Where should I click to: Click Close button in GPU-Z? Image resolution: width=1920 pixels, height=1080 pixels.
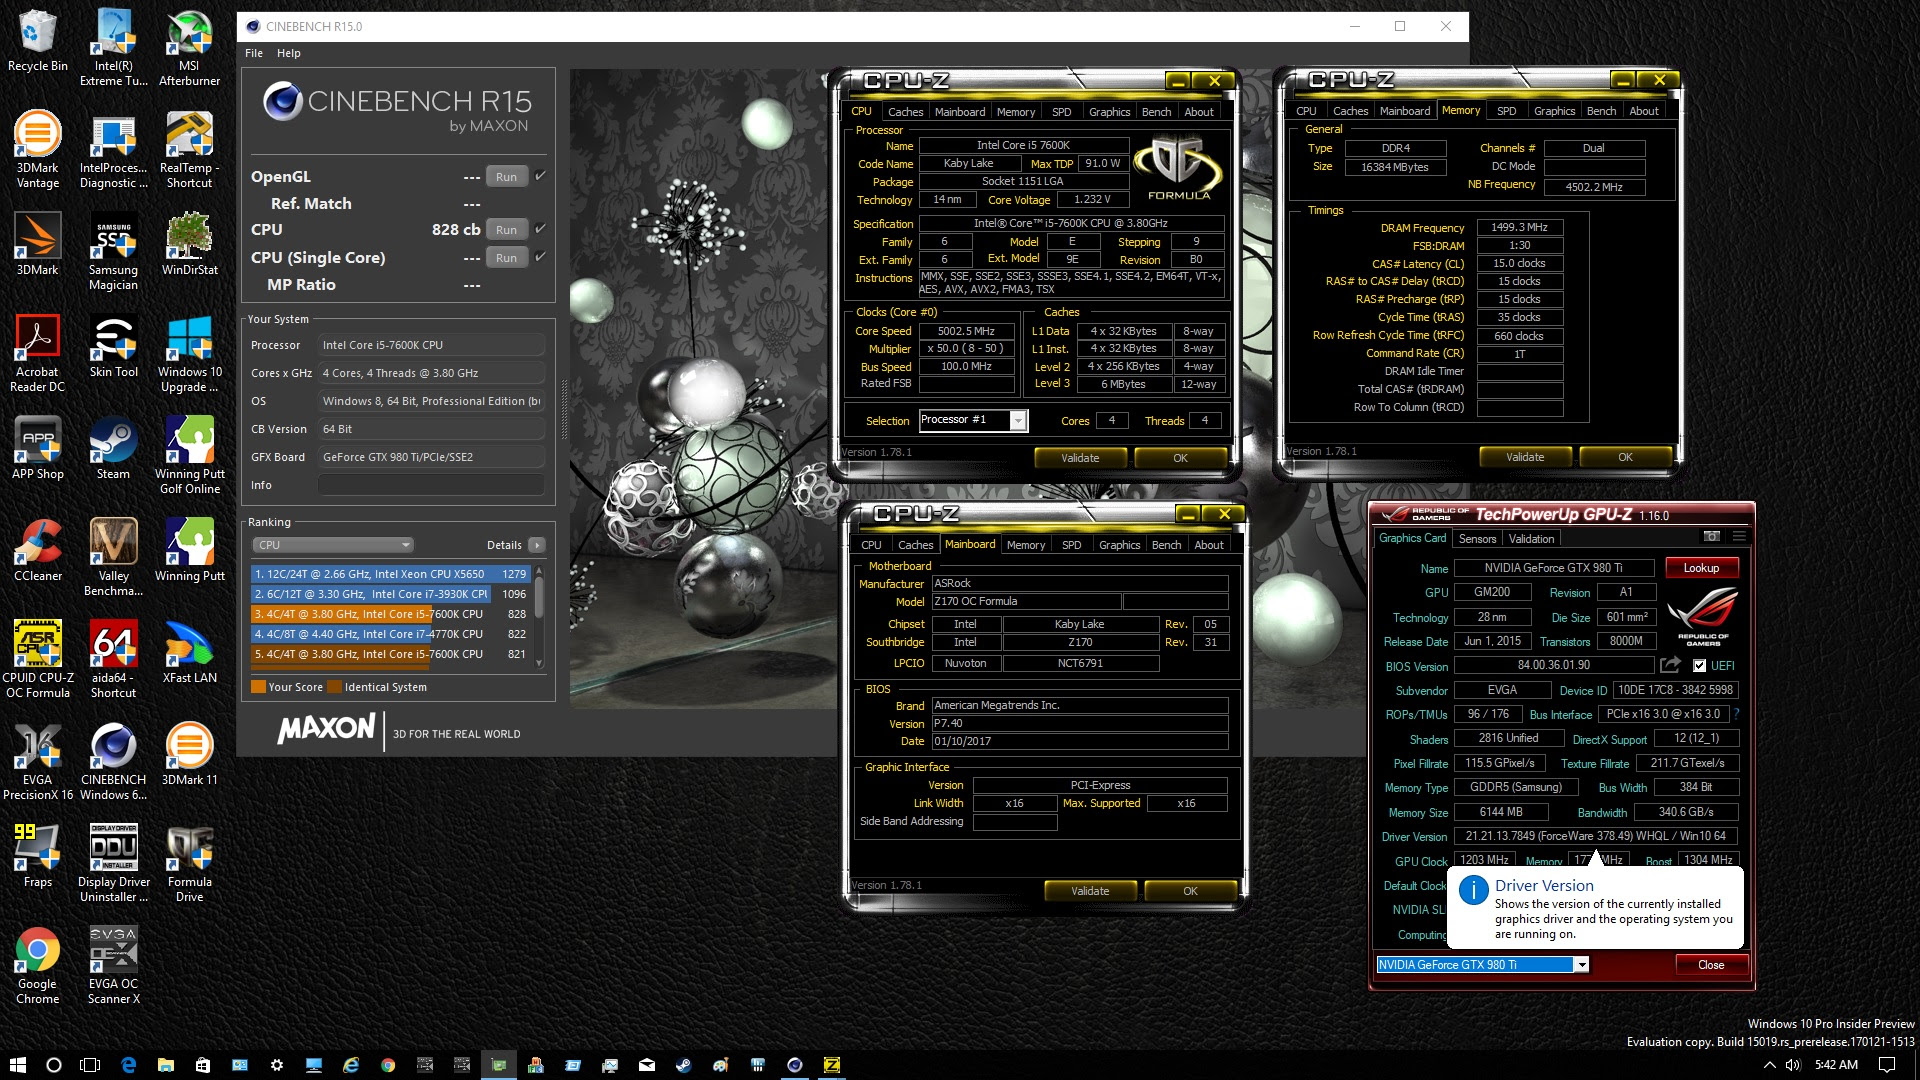click(x=1711, y=965)
